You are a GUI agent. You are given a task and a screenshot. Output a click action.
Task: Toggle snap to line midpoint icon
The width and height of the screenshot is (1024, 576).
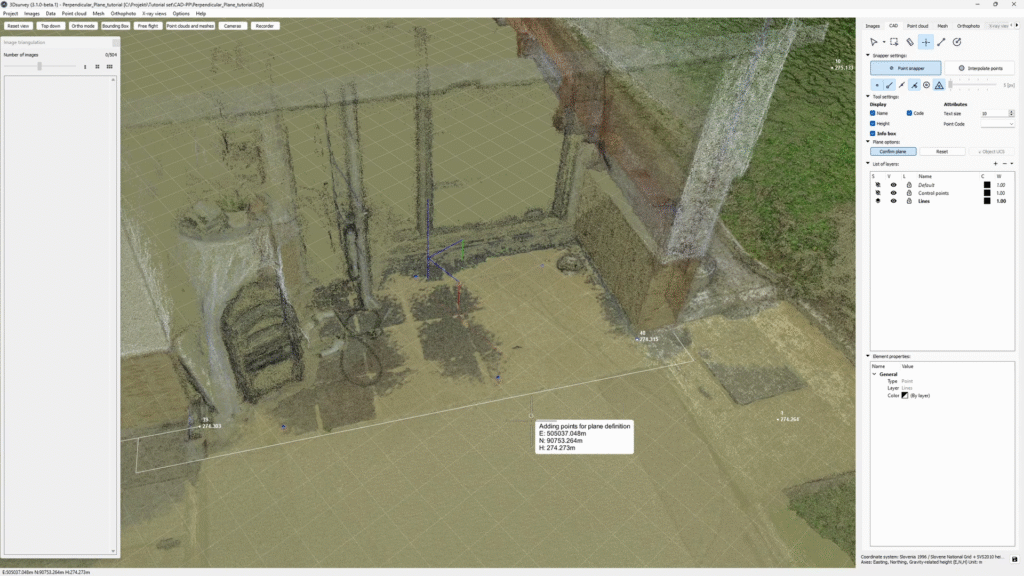click(902, 85)
